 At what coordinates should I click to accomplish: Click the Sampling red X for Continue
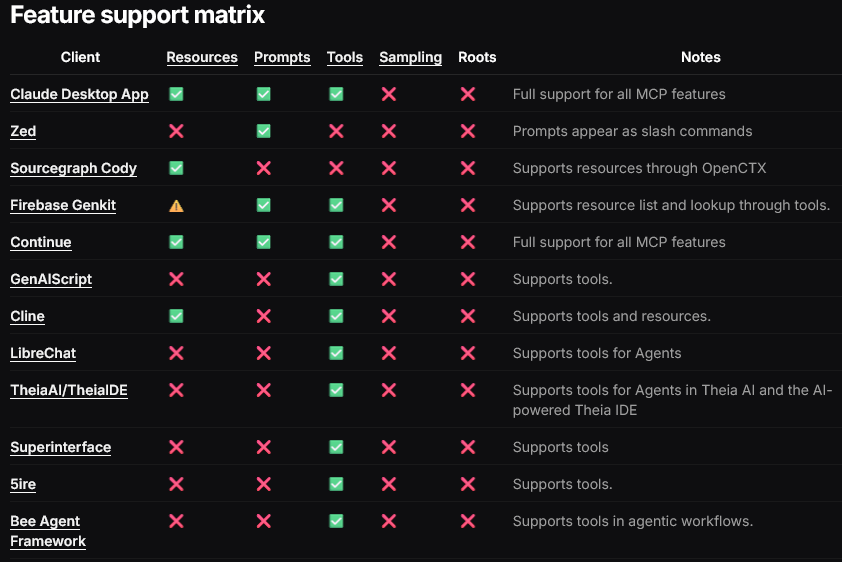coord(389,242)
